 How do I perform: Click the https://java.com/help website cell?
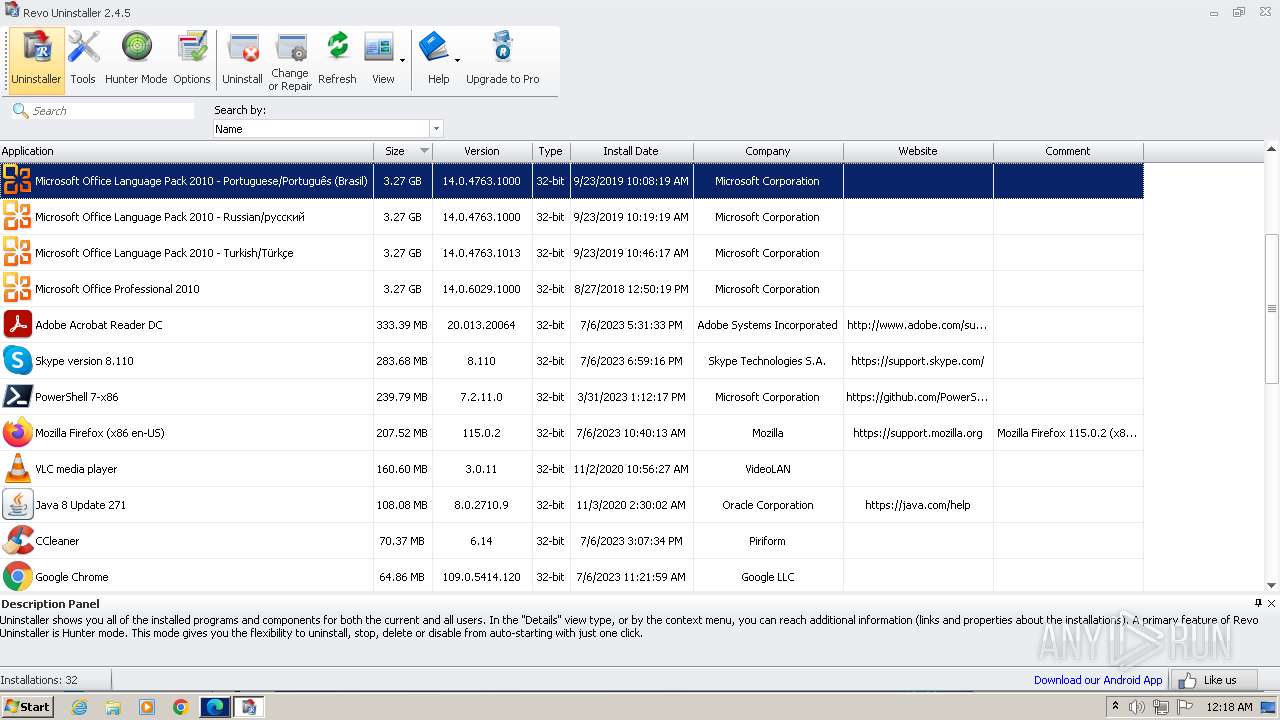[918, 505]
